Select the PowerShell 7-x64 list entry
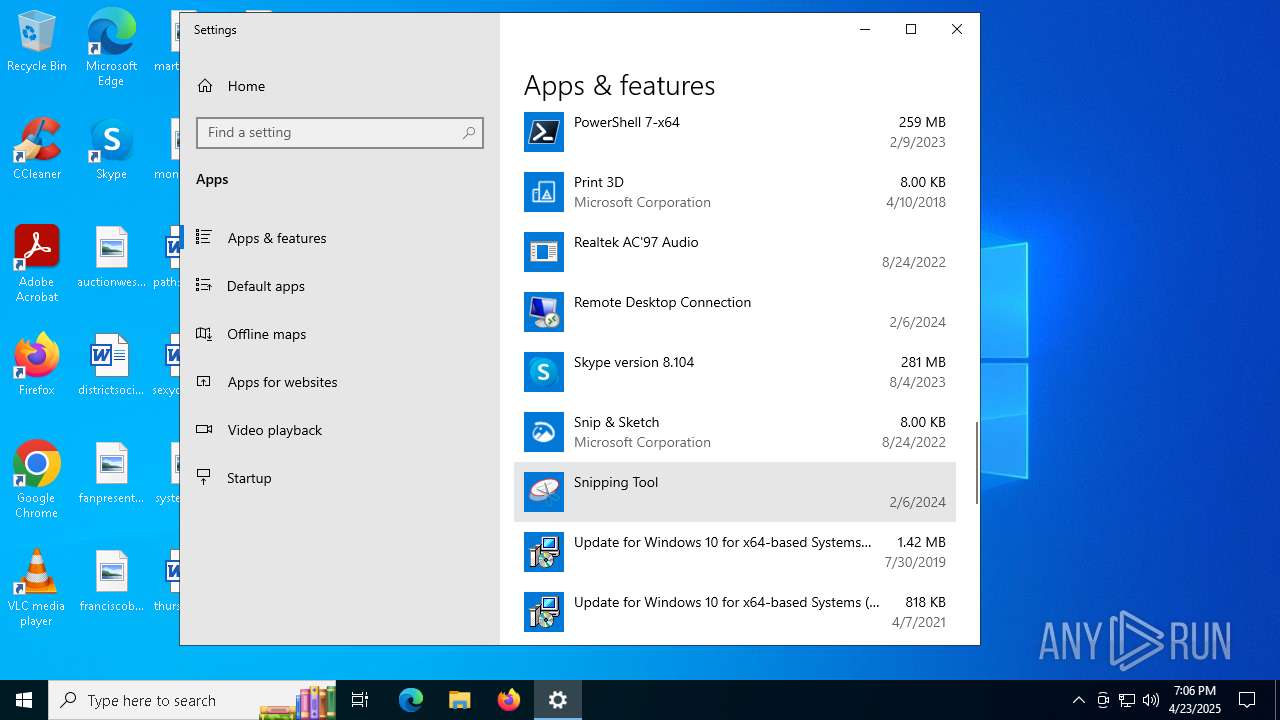This screenshot has width=1280, height=720. [735, 132]
